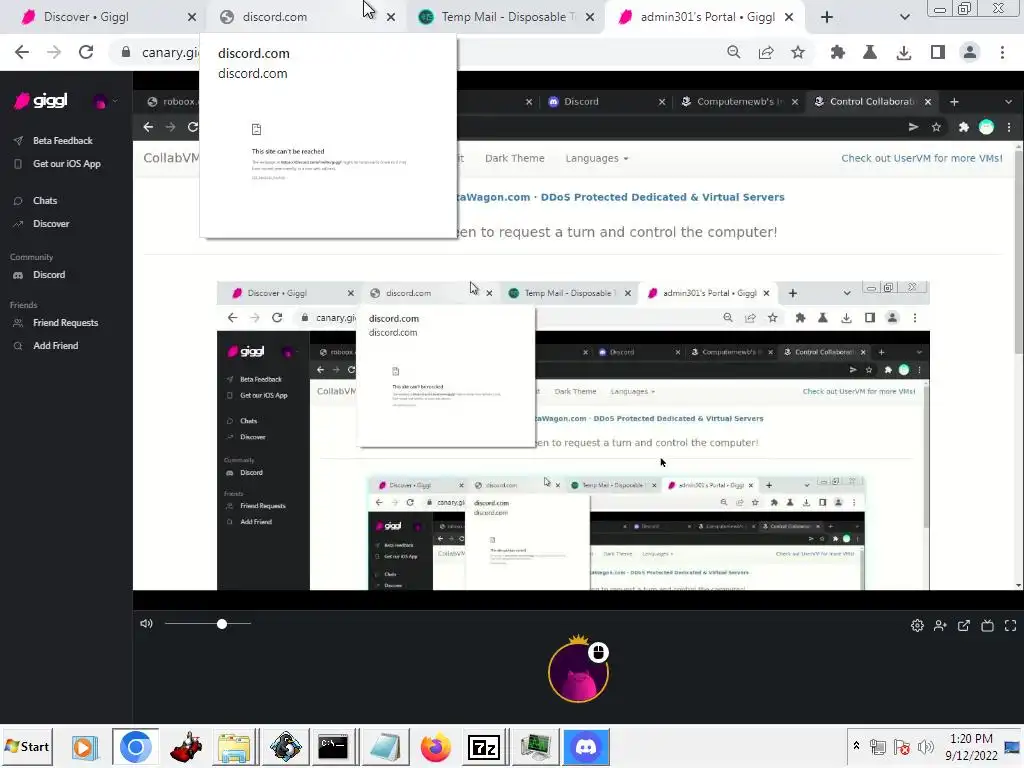
Task: Bookmark the page in the portal browser
Action: (x=936, y=127)
